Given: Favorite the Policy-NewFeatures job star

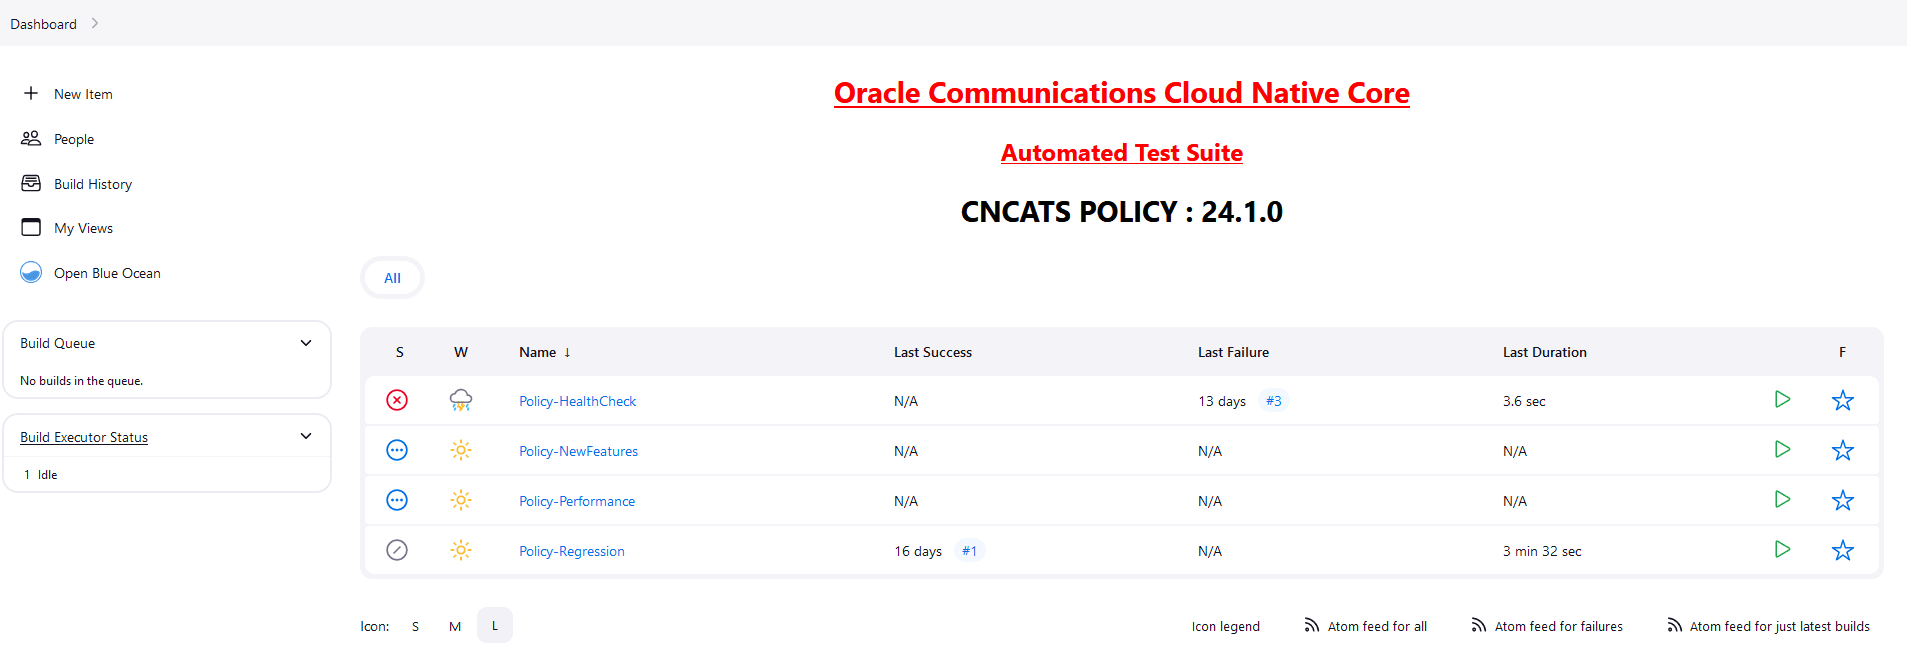Looking at the screenshot, I should point(1843,450).
